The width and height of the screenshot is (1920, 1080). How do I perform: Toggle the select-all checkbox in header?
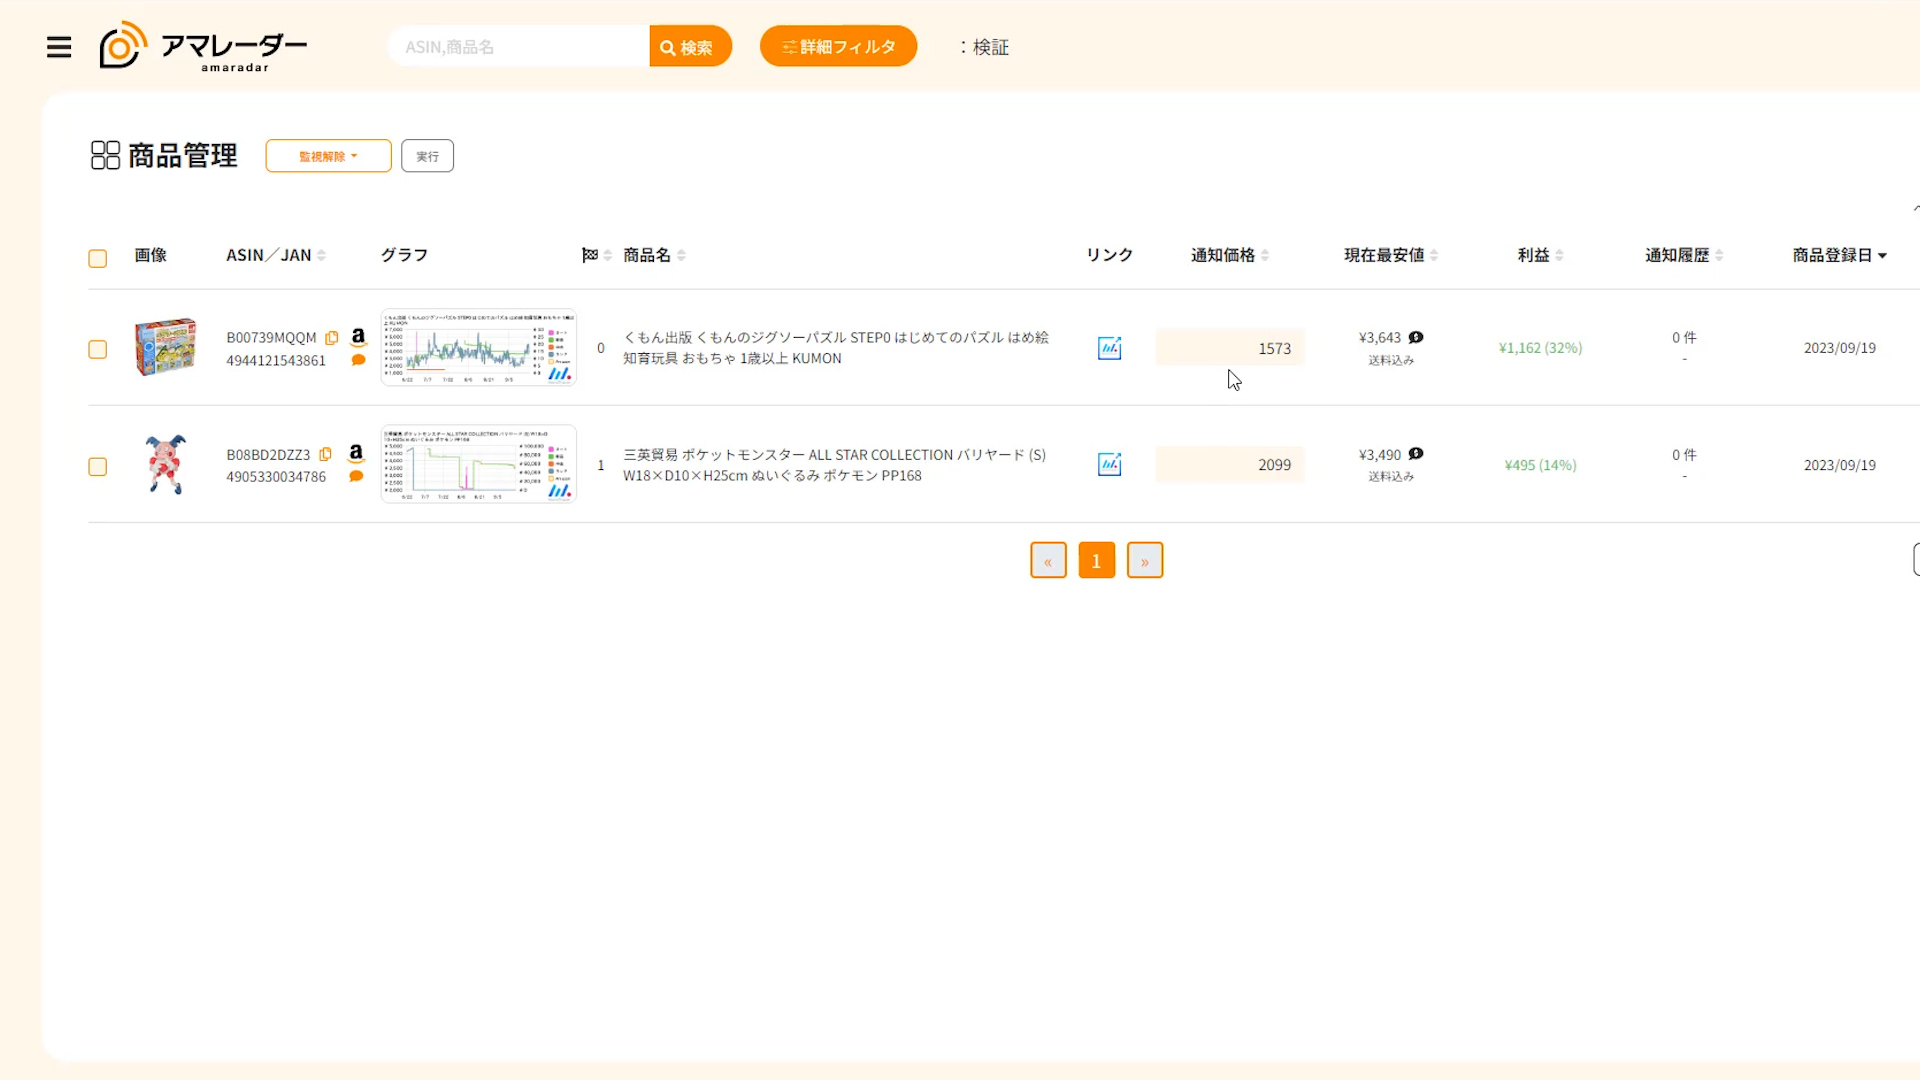tap(97, 259)
